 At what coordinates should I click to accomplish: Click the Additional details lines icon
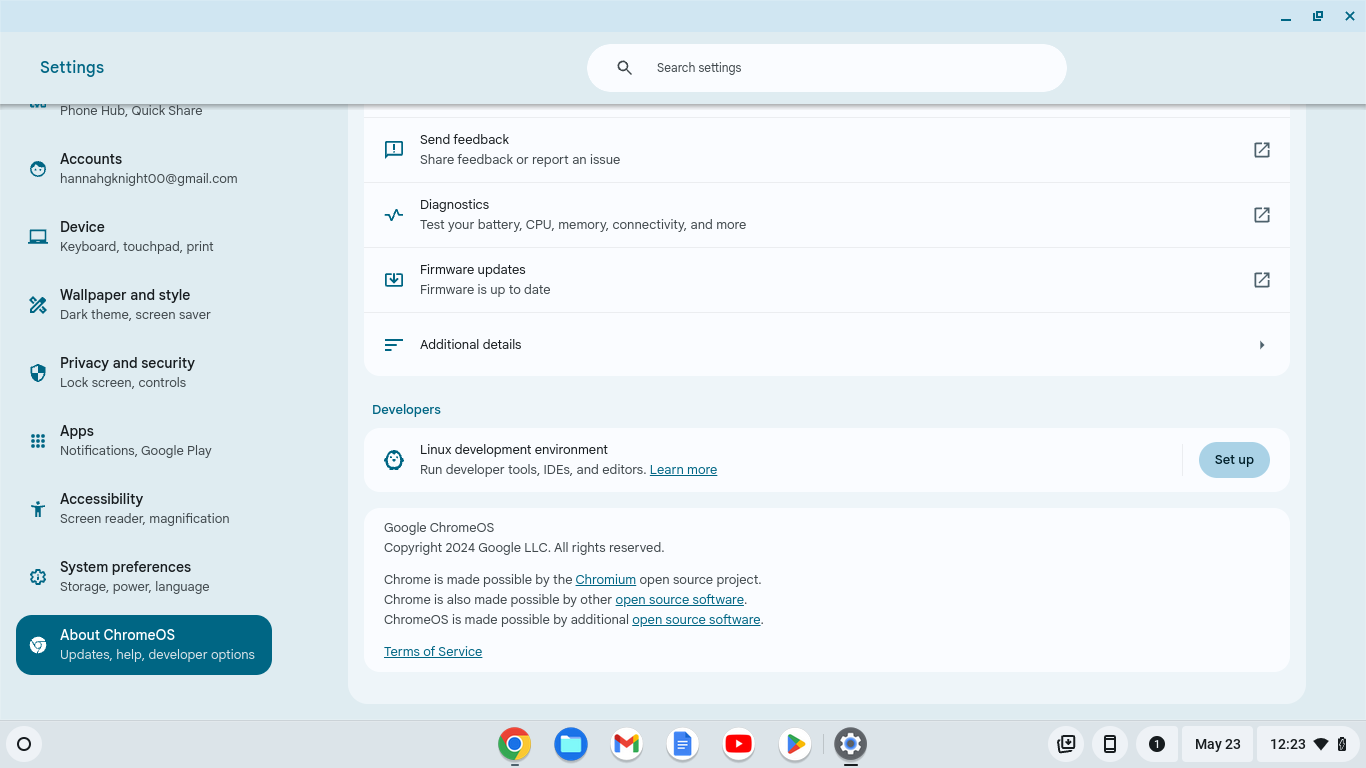[394, 345]
